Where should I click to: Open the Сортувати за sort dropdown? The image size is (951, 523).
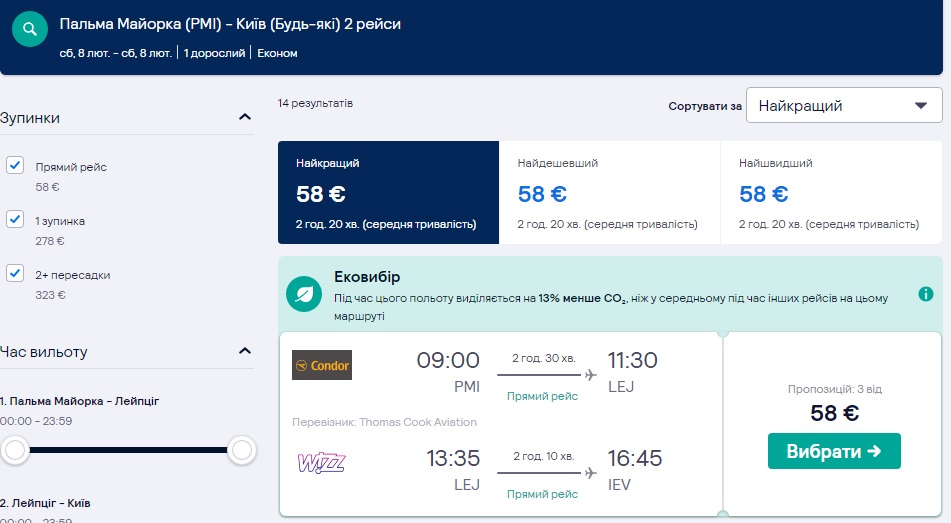point(844,105)
